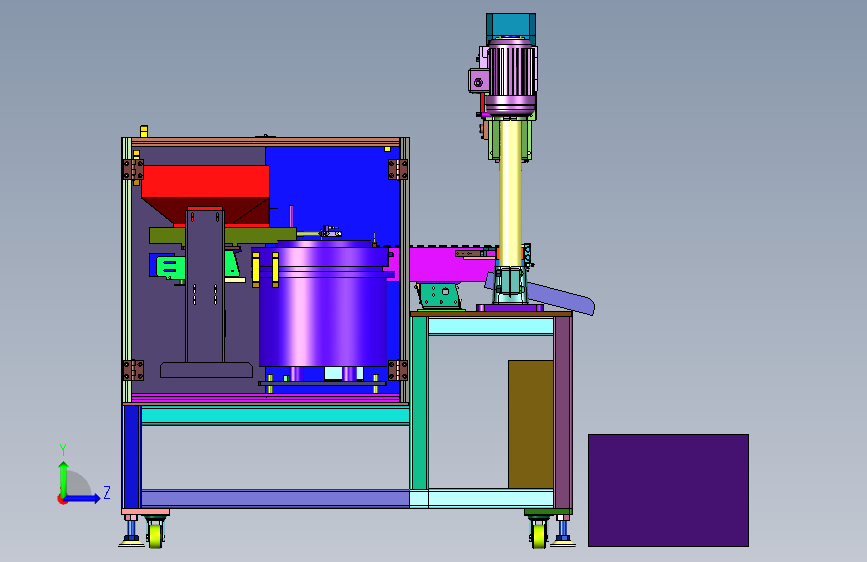
Task: Click the olive-green tray under the red hopper
Action: (222, 236)
